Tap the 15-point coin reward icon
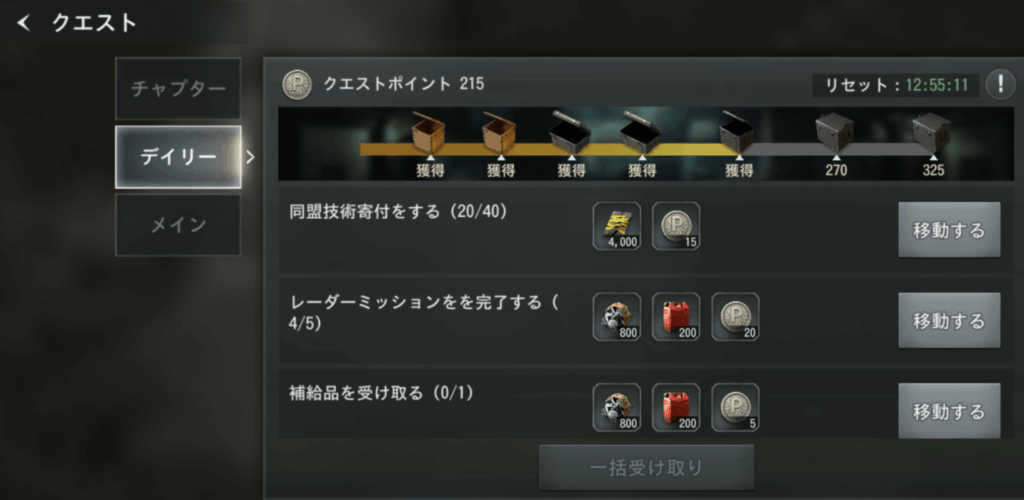 coord(676,227)
